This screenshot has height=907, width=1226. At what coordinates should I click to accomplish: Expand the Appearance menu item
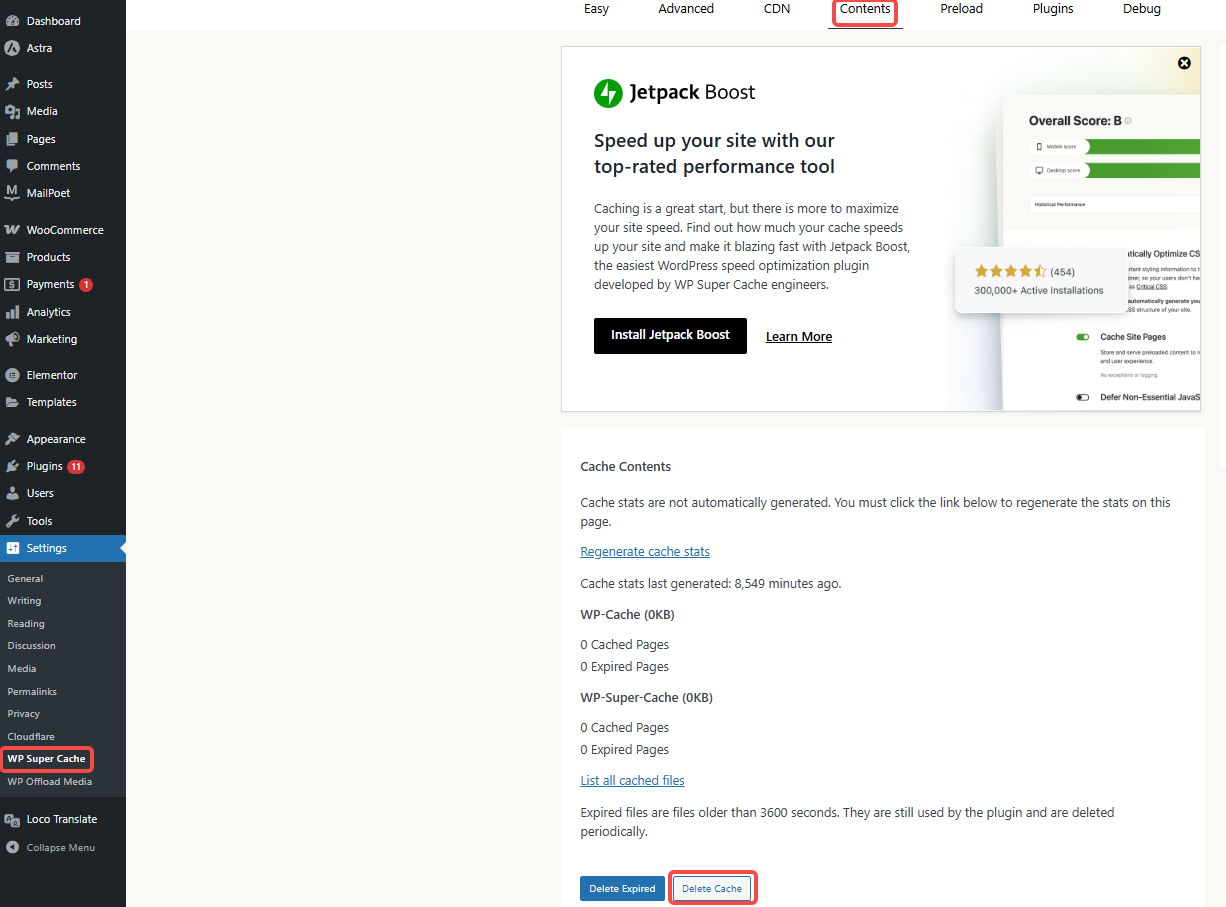[55, 439]
